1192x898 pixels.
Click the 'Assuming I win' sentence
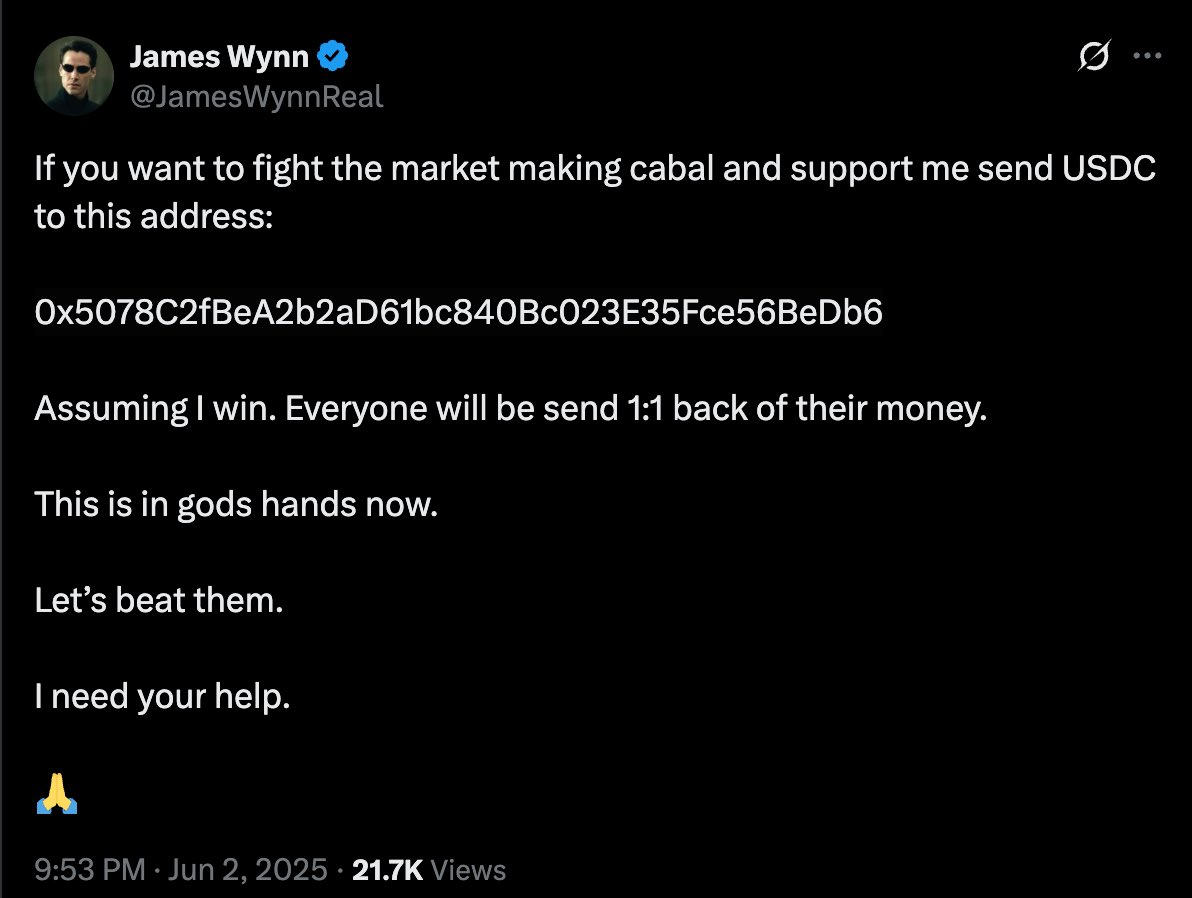click(155, 408)
